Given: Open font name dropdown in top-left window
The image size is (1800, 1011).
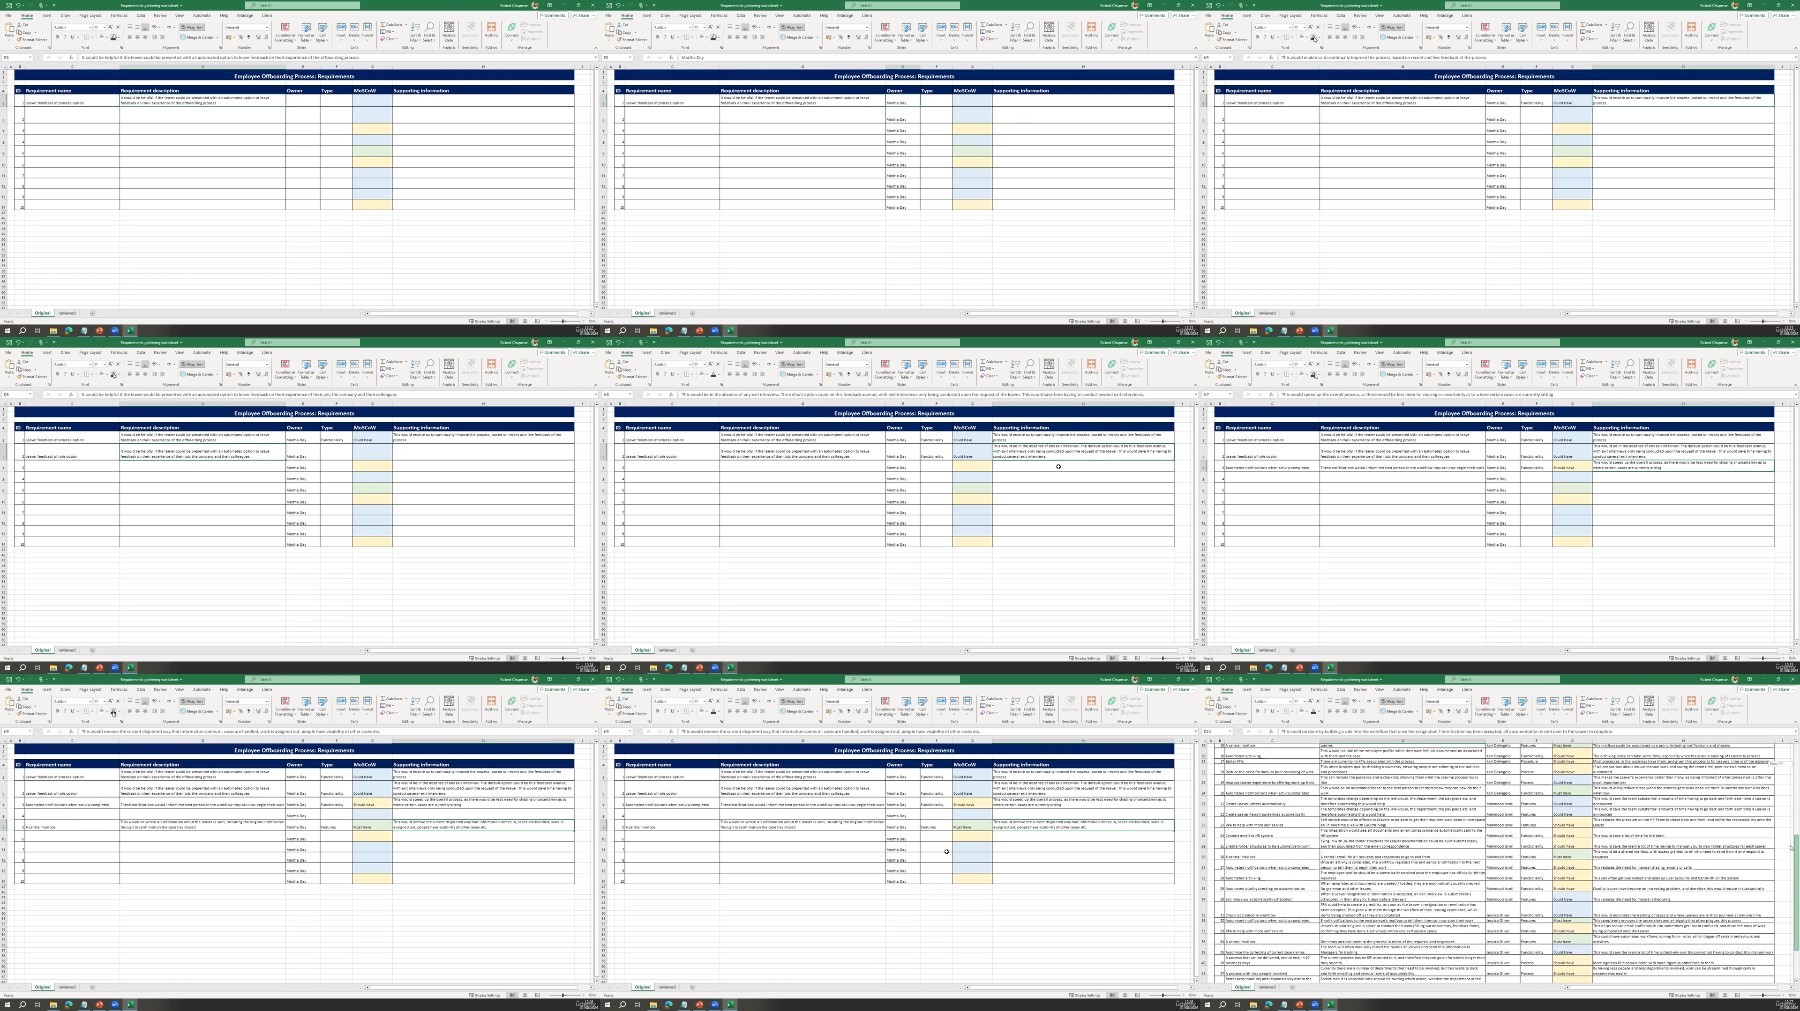Looking at the screenshot, I should pyautogui.click(x=90, y=27).
